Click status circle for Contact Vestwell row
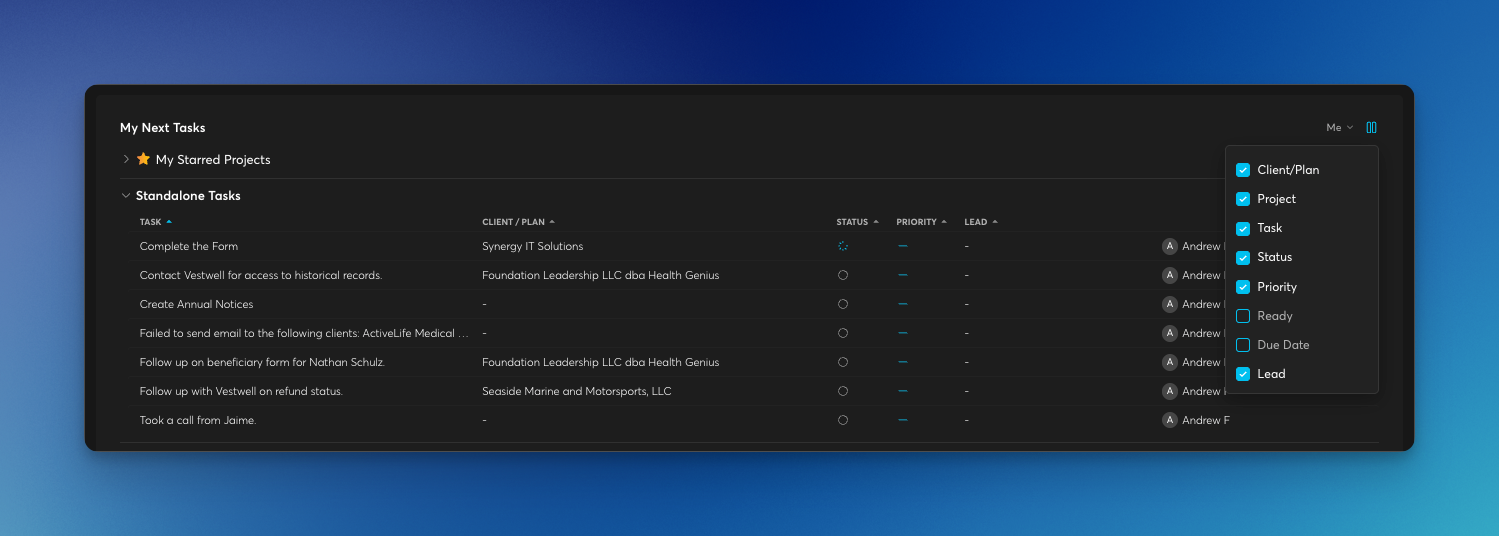1499x536 pixels. pyautogui.click(x=843, y=275)
